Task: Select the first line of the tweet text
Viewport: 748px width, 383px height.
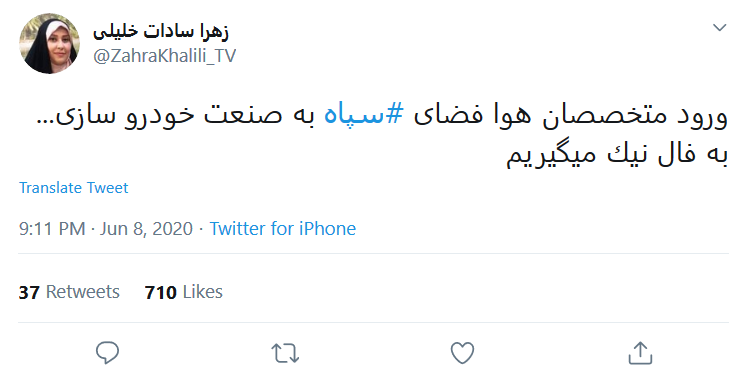Action: (x=382, y=116)
